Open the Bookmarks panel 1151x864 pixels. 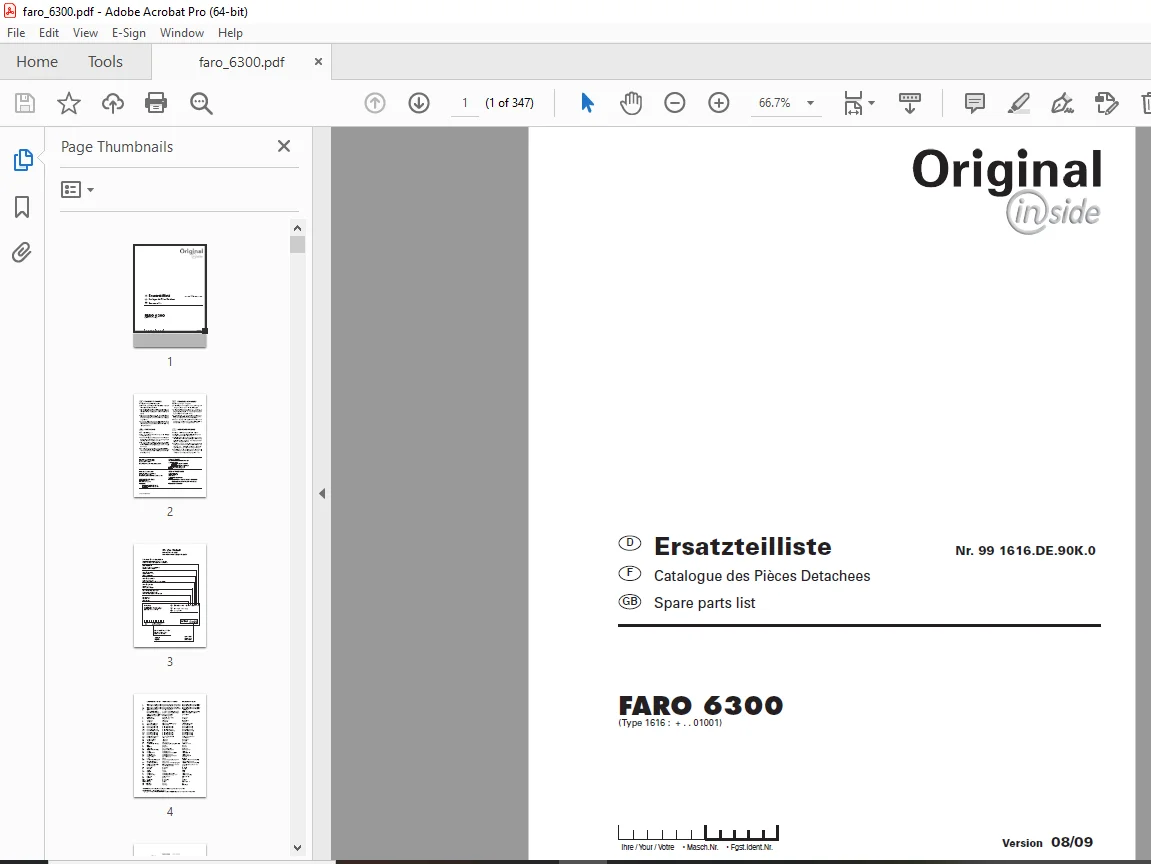(x=22, y=207)
